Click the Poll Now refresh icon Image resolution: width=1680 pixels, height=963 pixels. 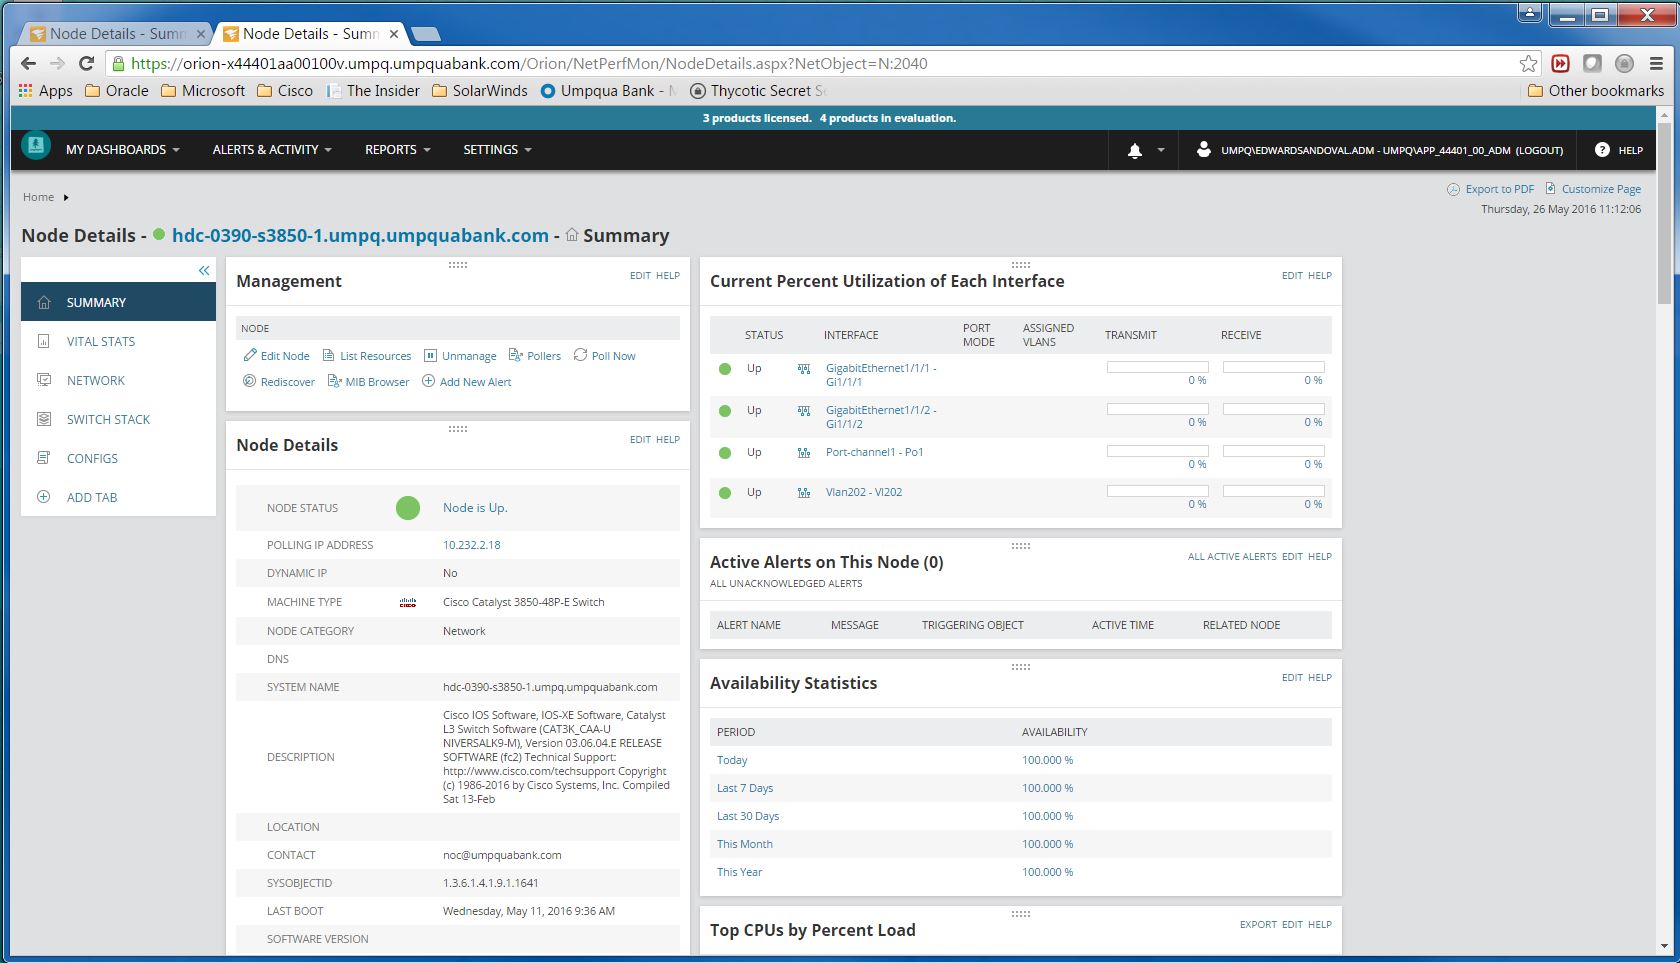click(580, 355)
